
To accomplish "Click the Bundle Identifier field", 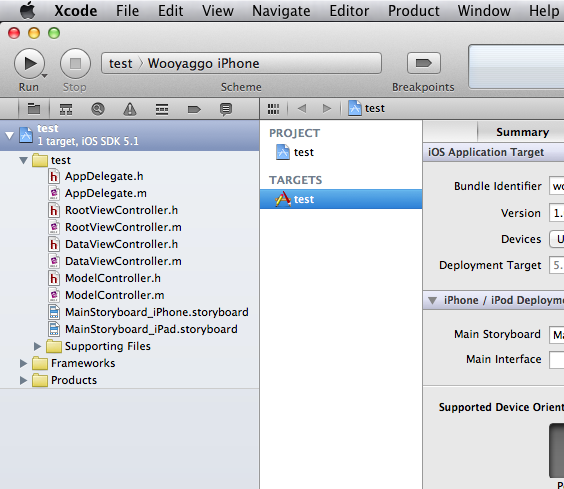I will pyautogui.click(x=556, y=186).
